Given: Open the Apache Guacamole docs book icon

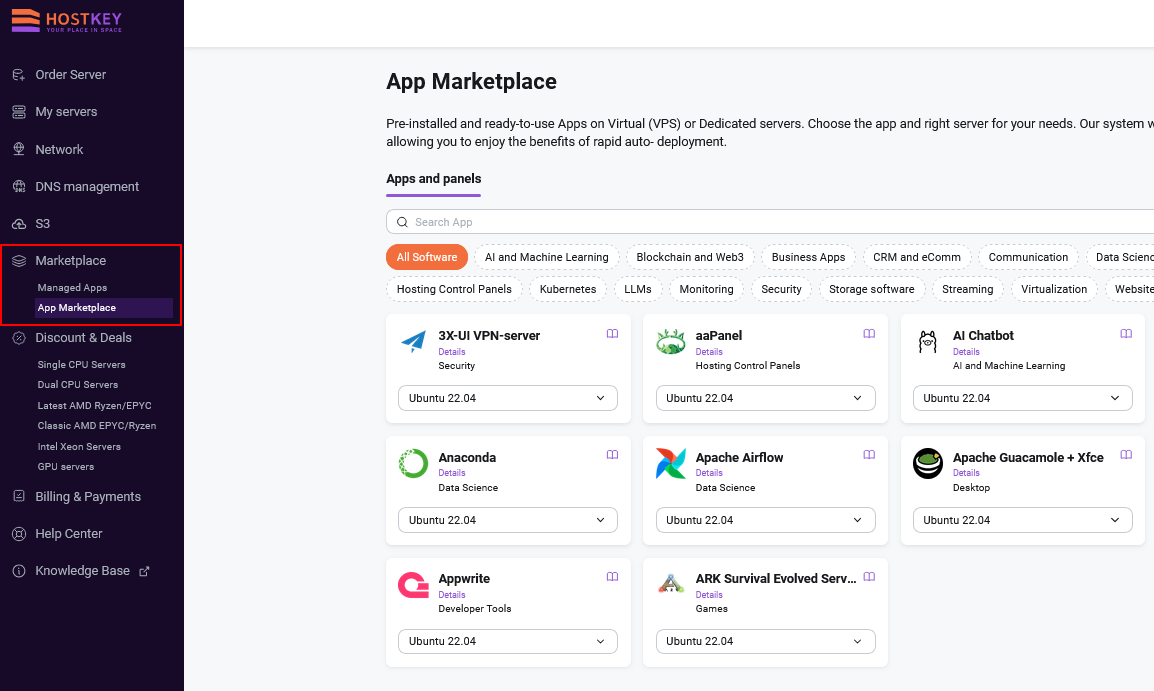Looking at the screenshot, I should [1126, 455].
